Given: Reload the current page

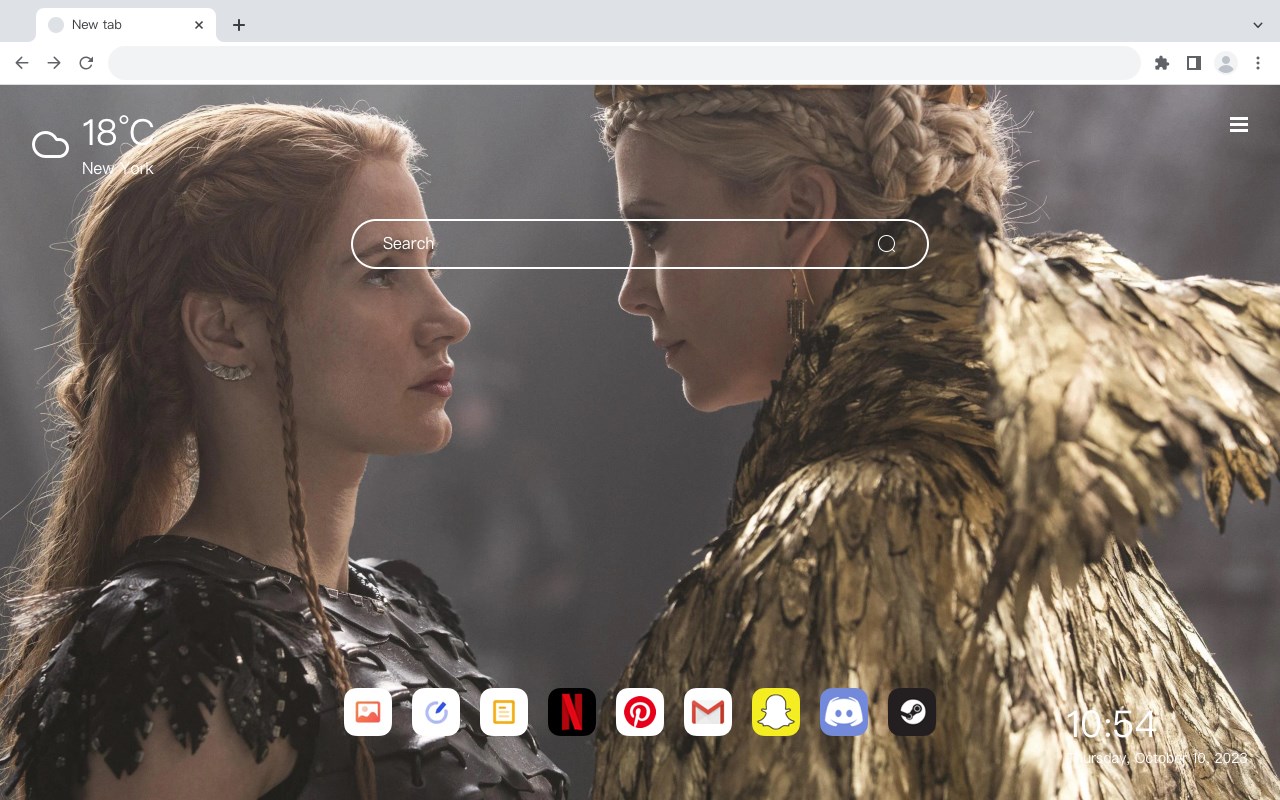Looking at the screenshot, I should click(86, 63).
